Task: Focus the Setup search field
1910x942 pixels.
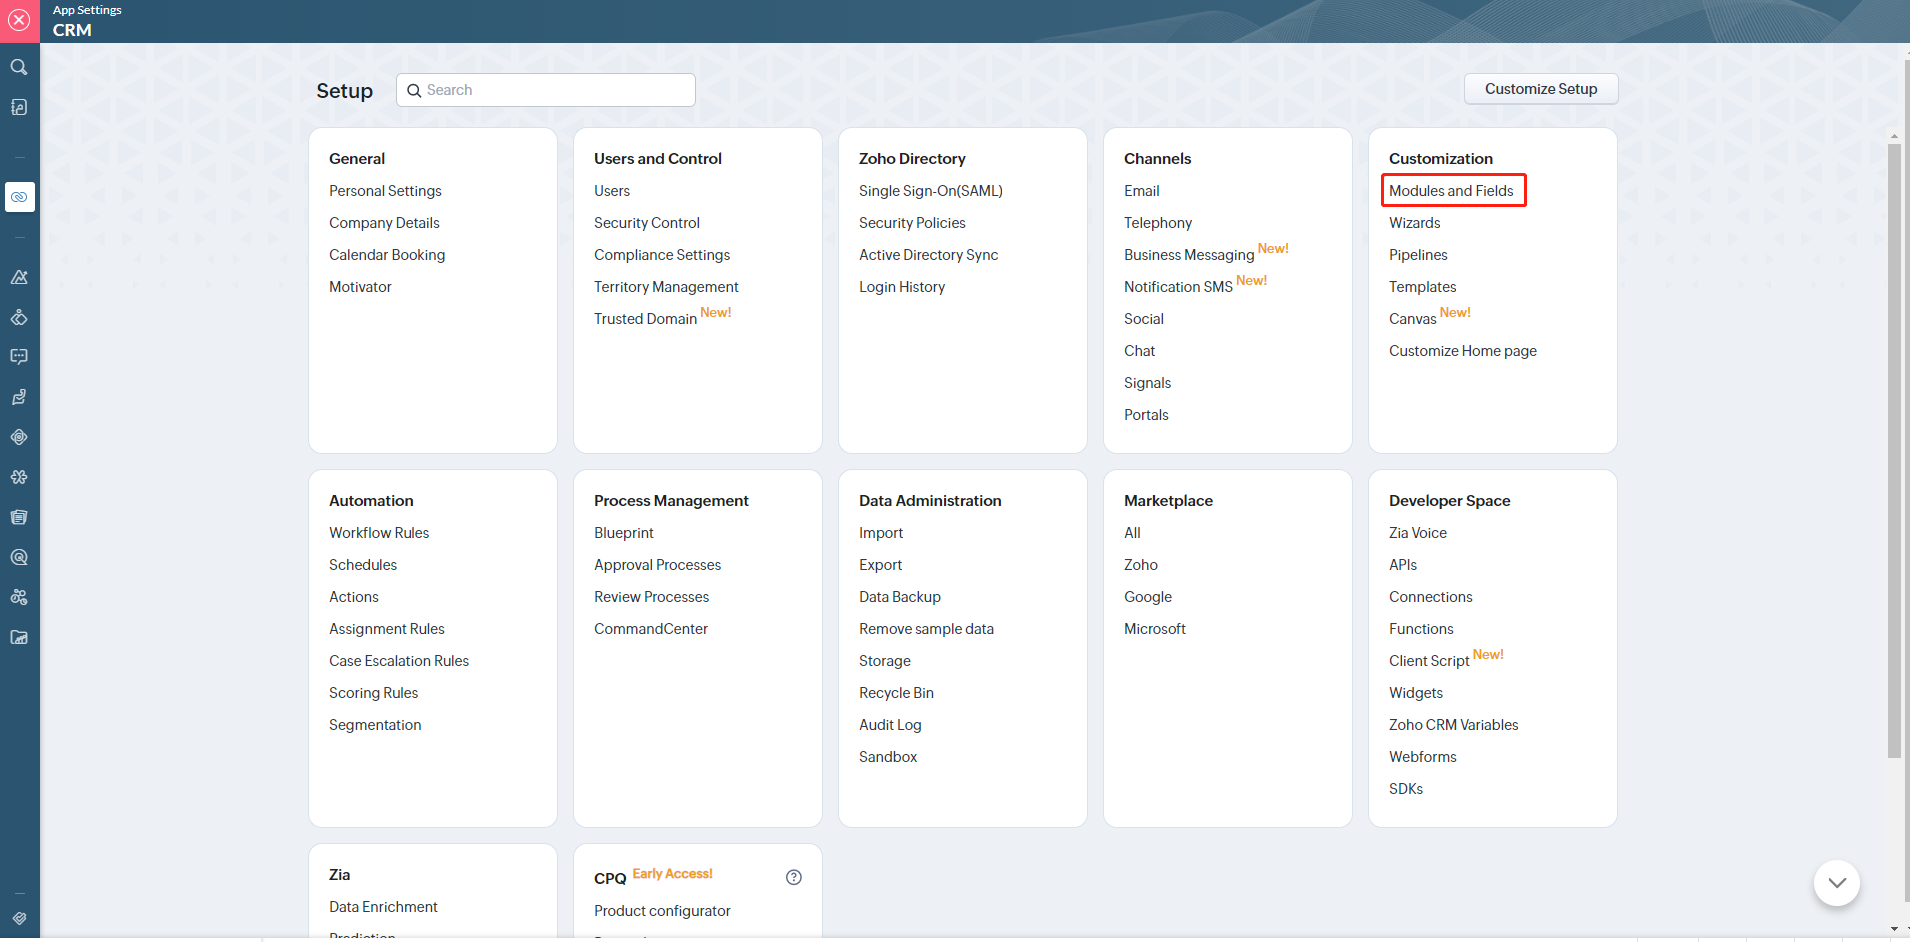Action: (546, 90)
